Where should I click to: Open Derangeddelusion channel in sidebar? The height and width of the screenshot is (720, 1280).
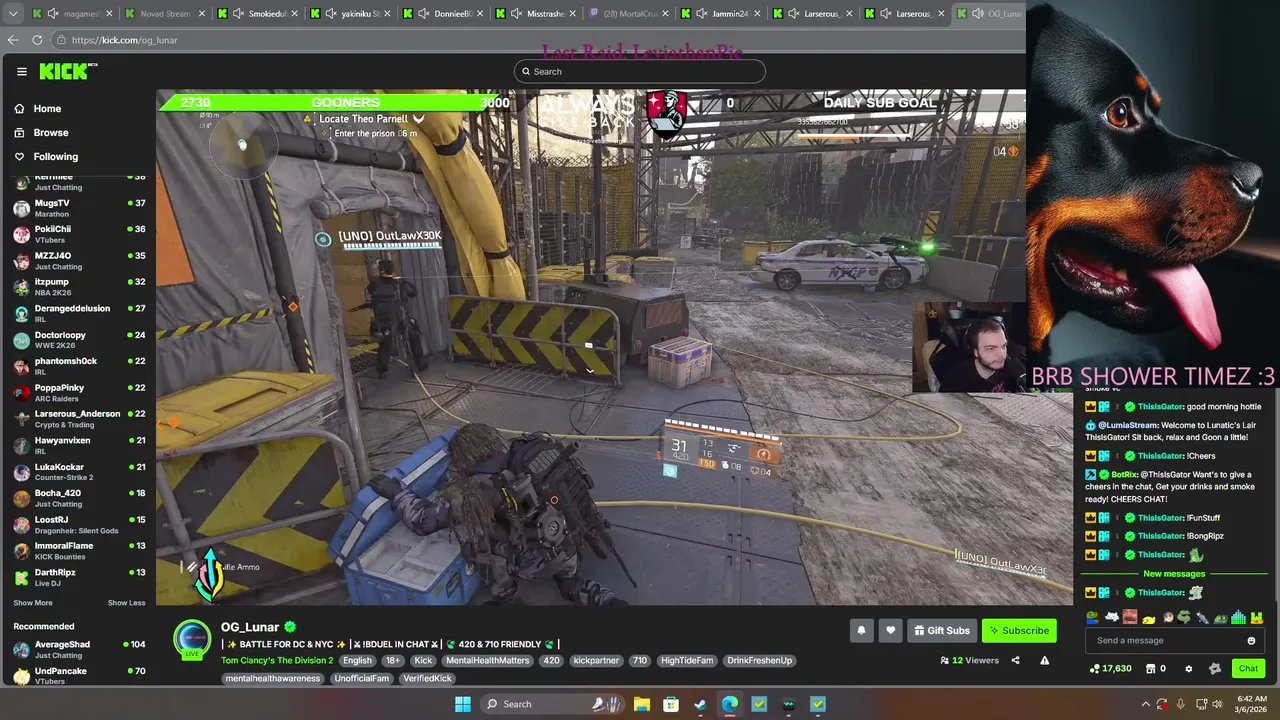point(78,313)
